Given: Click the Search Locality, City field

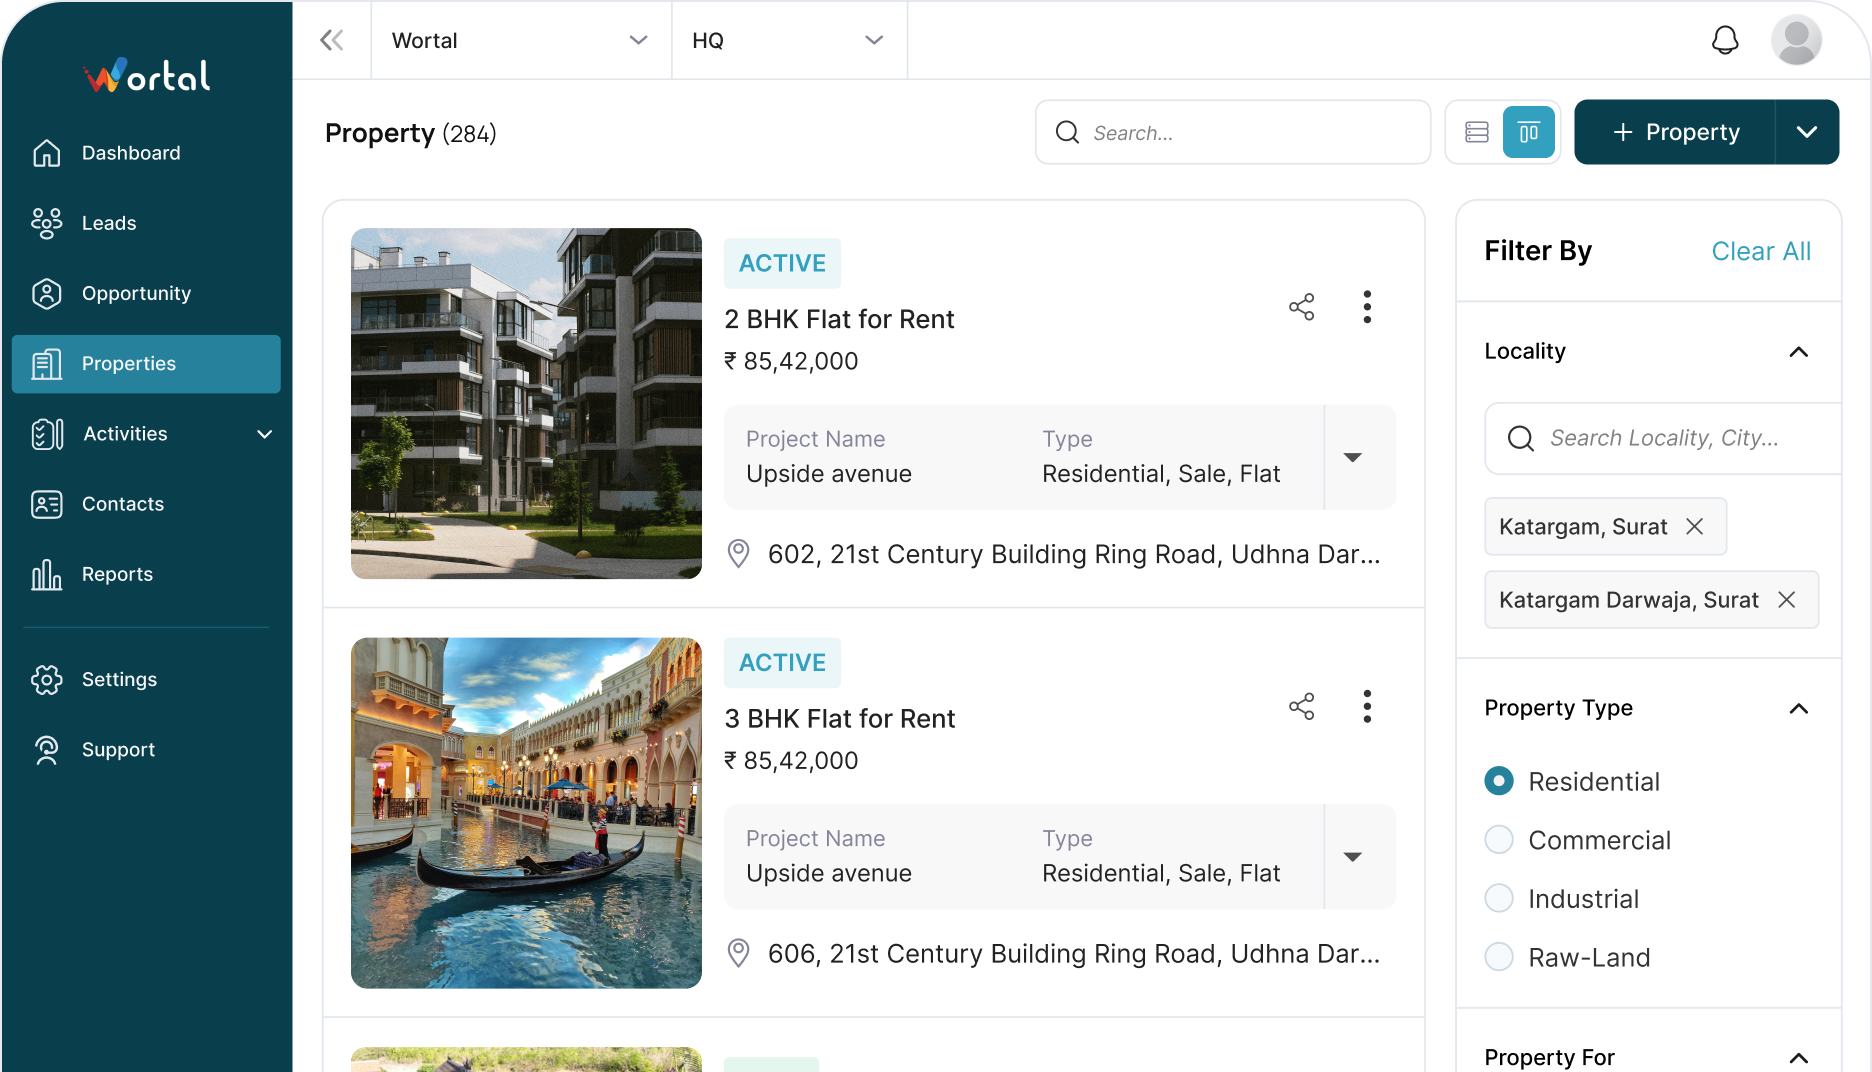Looking at the screenshot, I should tap(1664, 438).
